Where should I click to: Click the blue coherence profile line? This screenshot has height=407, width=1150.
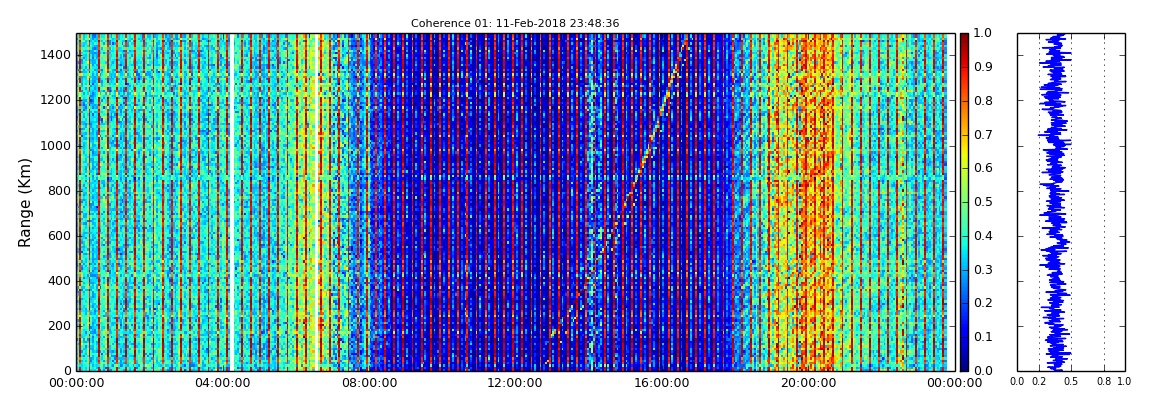click(x=1055, y=202)
